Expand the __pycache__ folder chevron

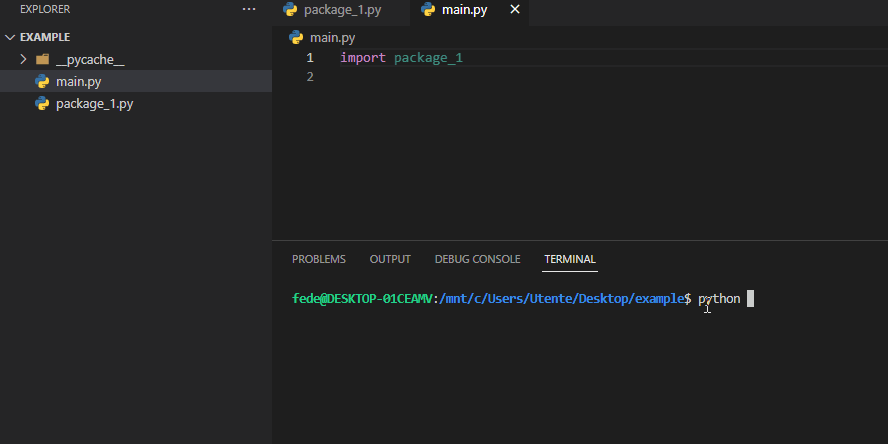[x=23, y=60]
